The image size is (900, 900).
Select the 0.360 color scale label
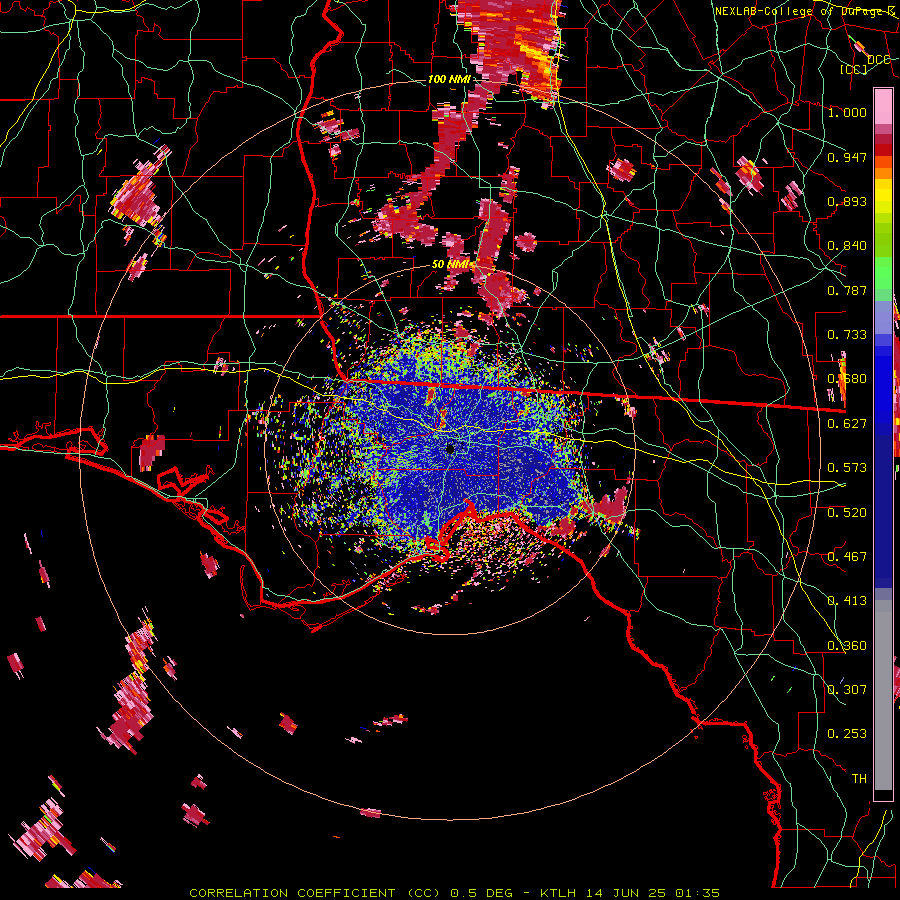click(x=847, y=646)
